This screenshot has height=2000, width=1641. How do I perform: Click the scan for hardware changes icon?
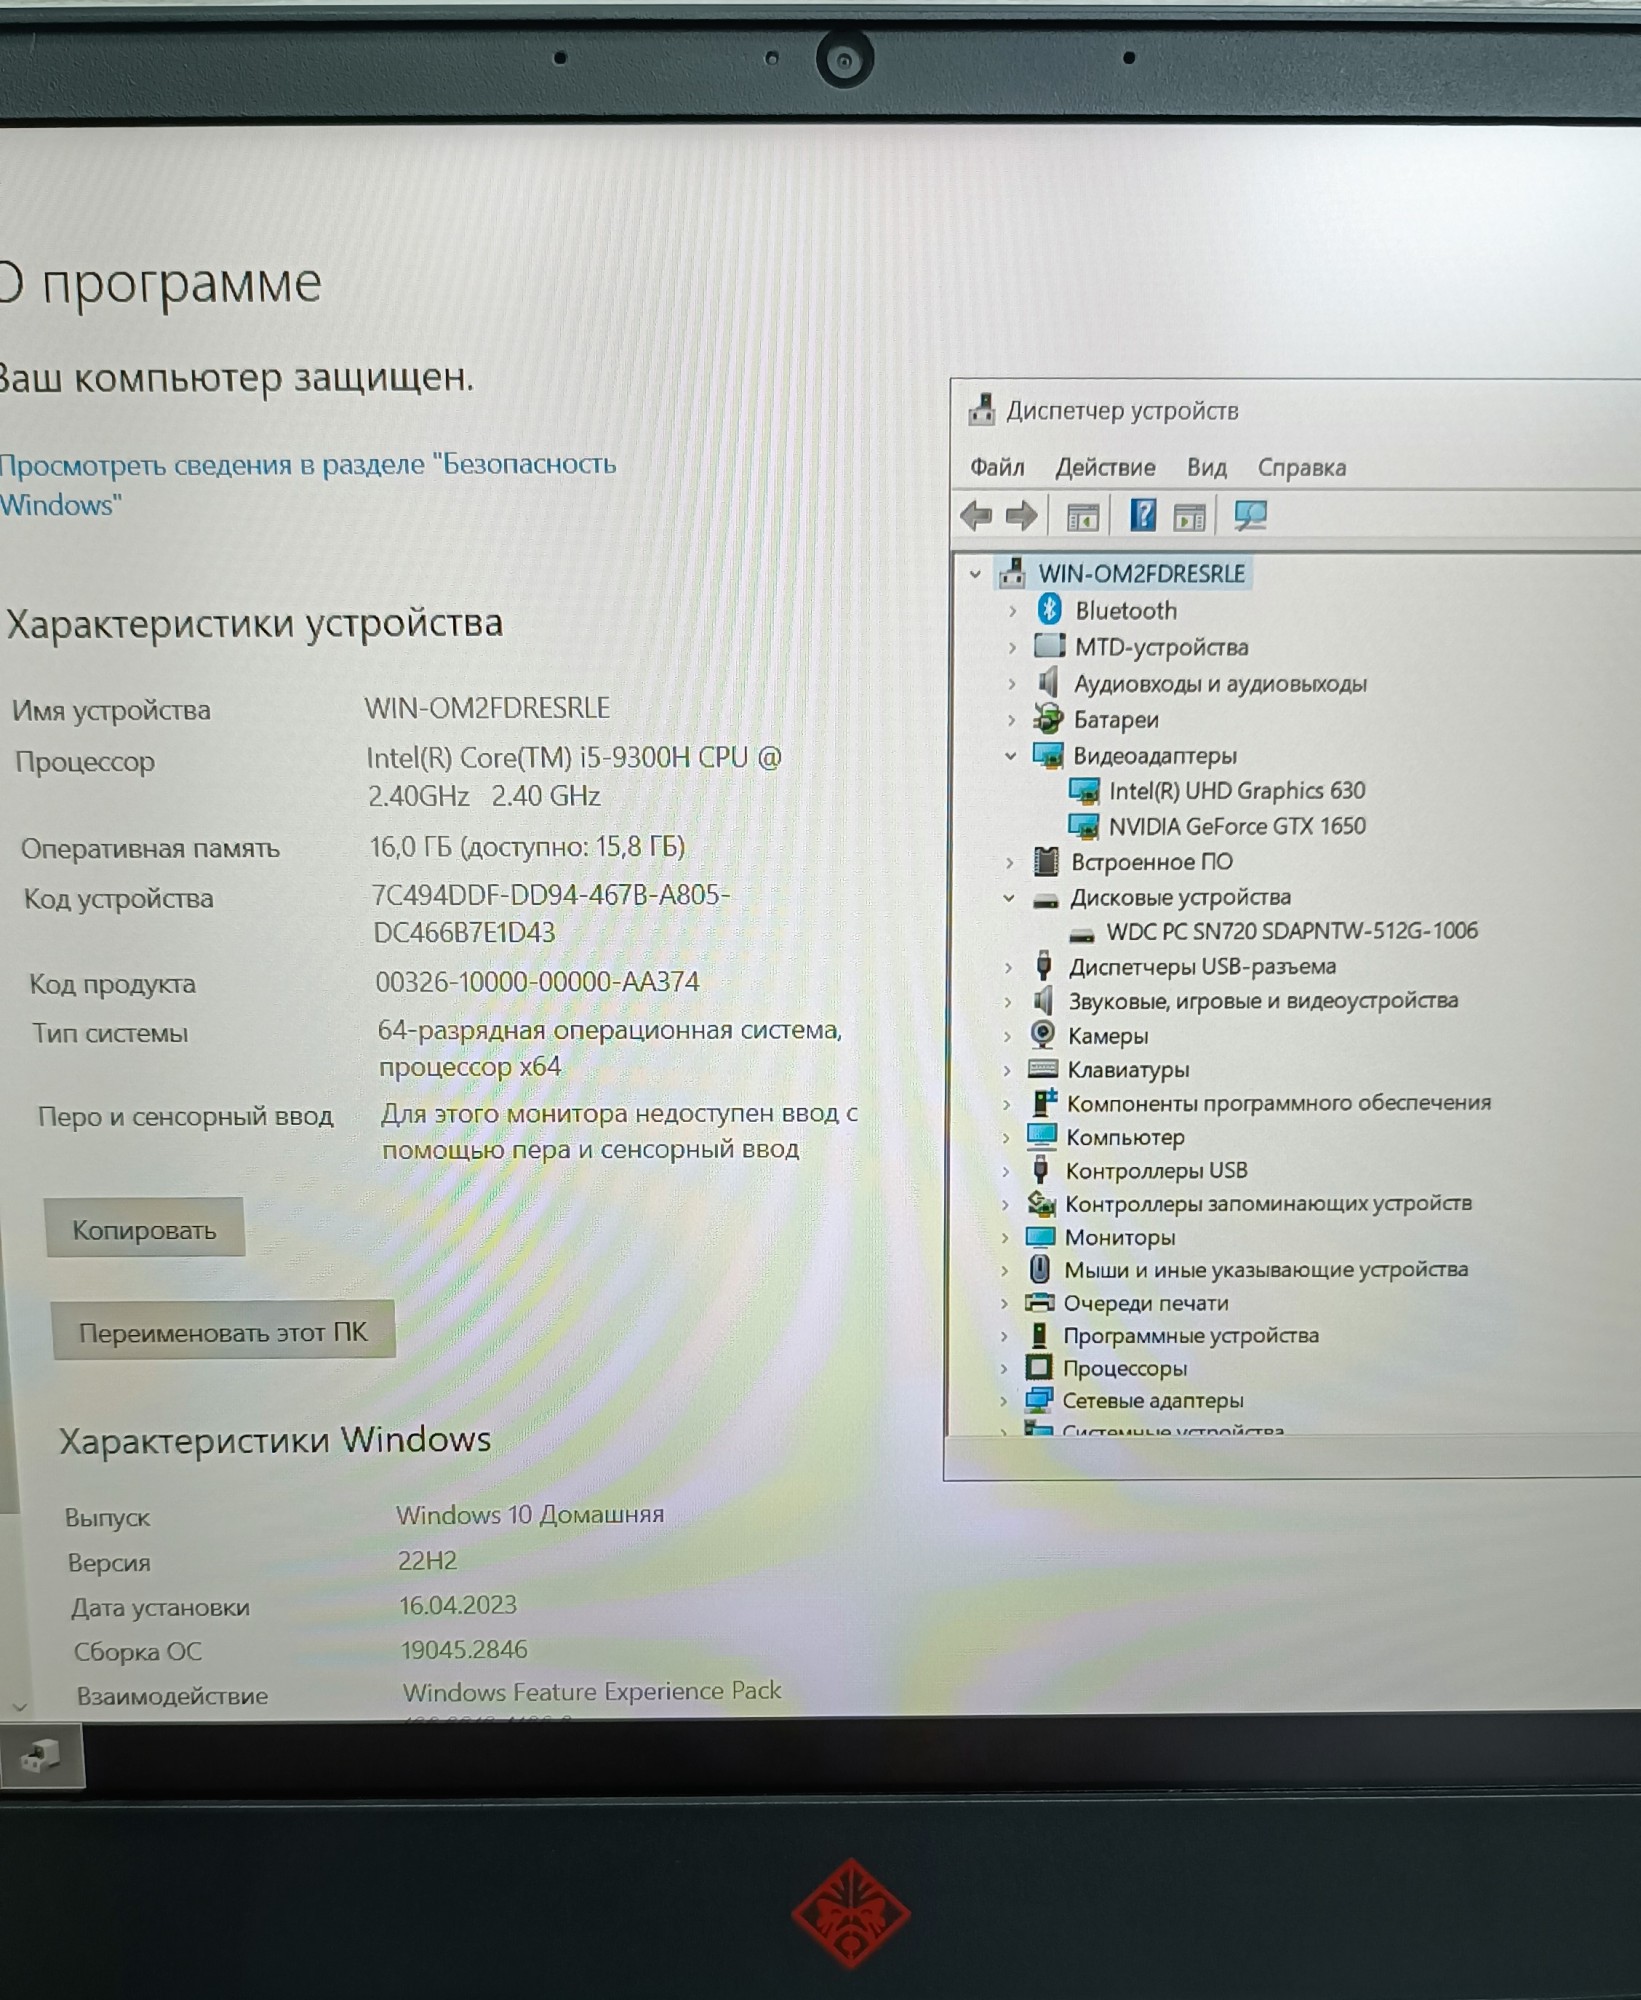click(1250, 516)
